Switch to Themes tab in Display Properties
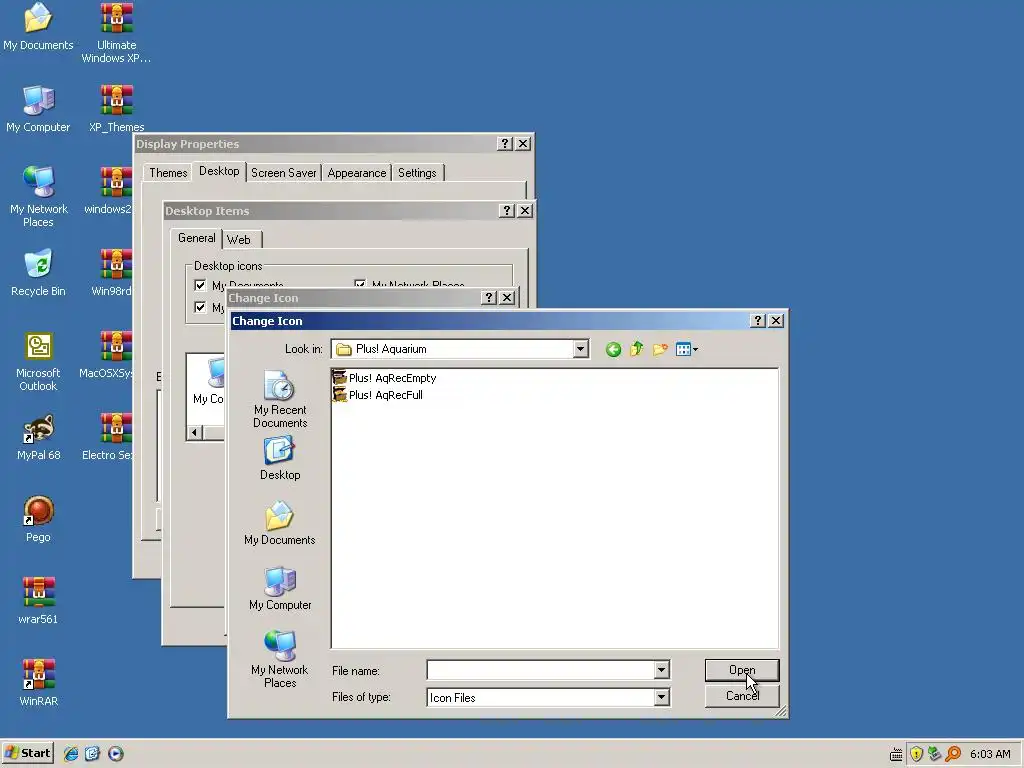The width and height of the screenshot is (1024, 768). [168, 173]
